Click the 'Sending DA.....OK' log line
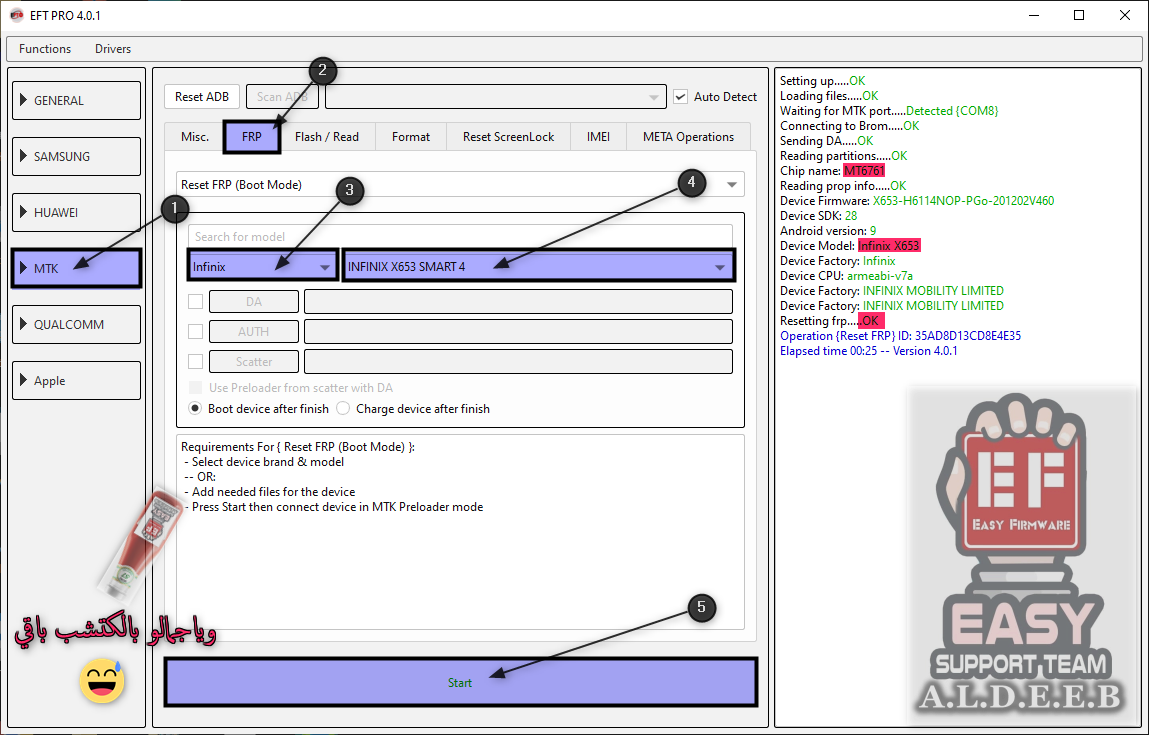Viewport: 1149px width, 735px height. click(827, 141)
